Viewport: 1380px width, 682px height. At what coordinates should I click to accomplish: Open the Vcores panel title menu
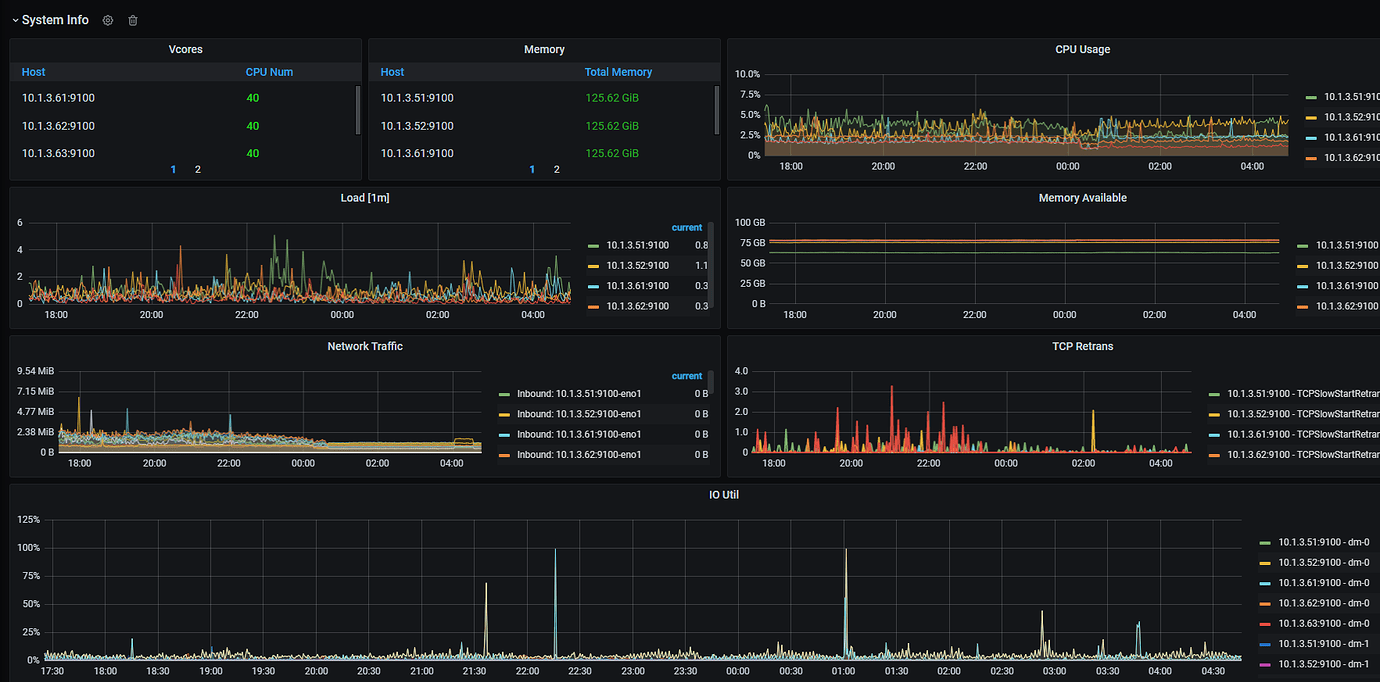click(x=185, y=49)
